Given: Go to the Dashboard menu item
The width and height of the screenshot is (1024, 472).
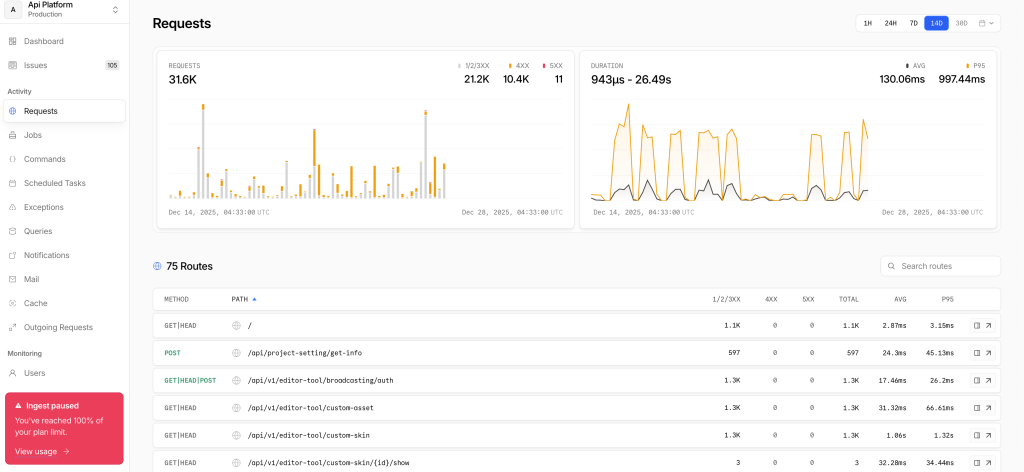Looking at the screenshot, I should click(44, 41).
